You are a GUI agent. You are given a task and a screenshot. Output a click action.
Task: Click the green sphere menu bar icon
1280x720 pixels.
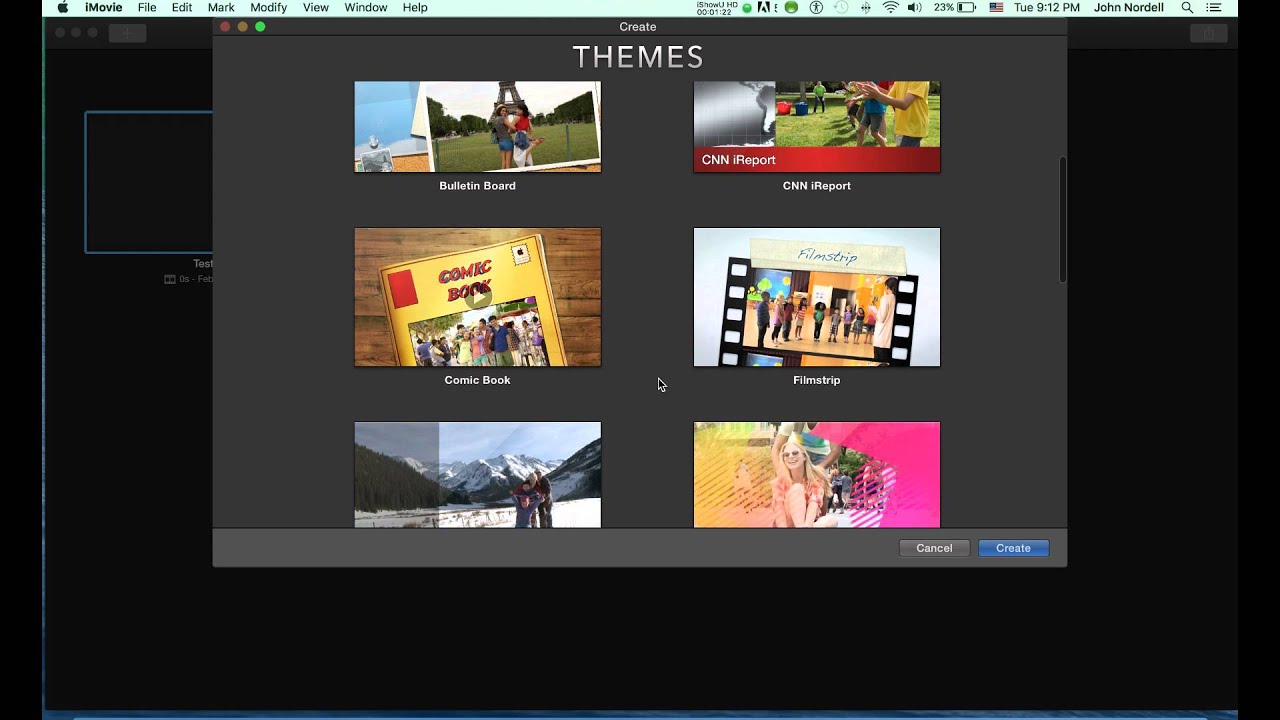[x=792, y=7]
